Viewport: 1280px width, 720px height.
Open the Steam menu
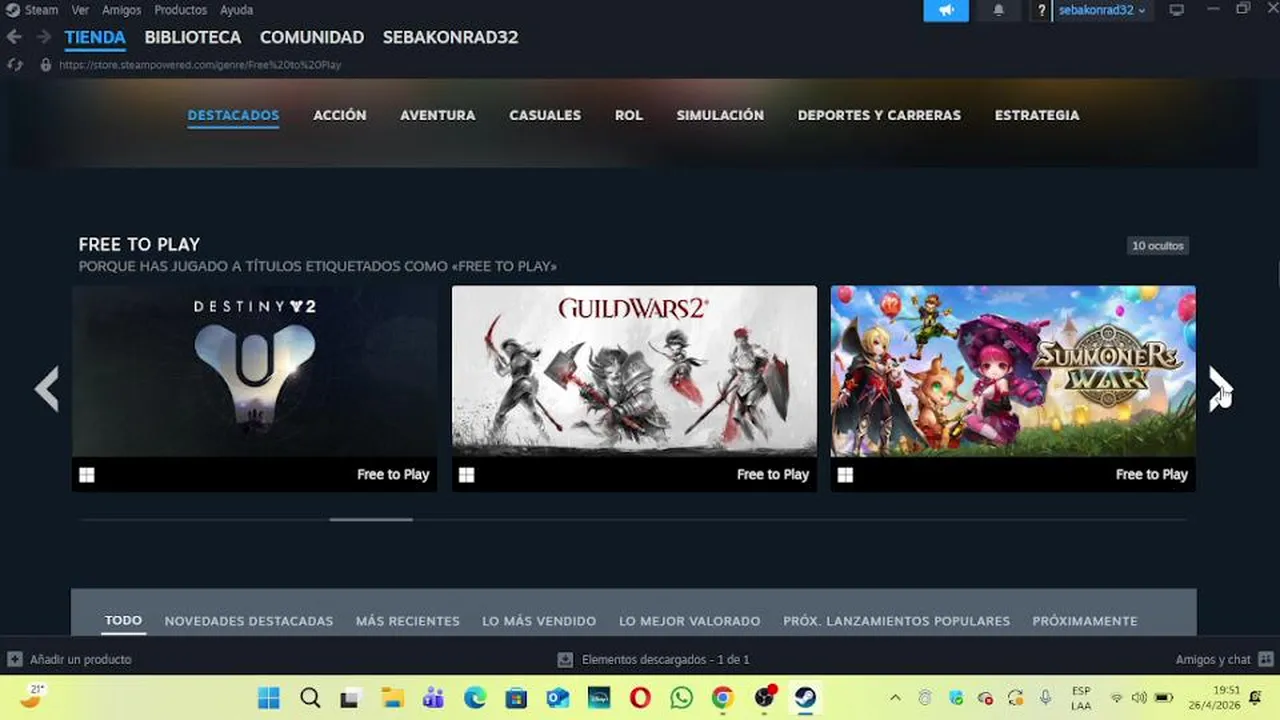point(33,10)
